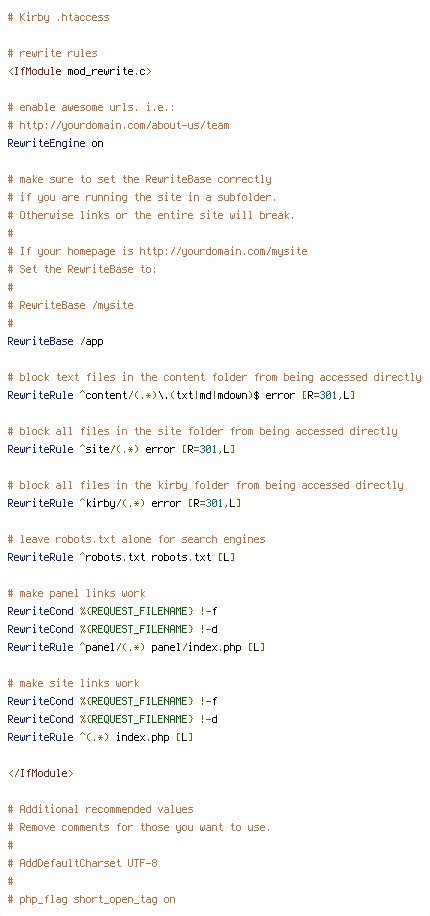Click the '# Kirby .htaccess' comment line

point(58,18)
